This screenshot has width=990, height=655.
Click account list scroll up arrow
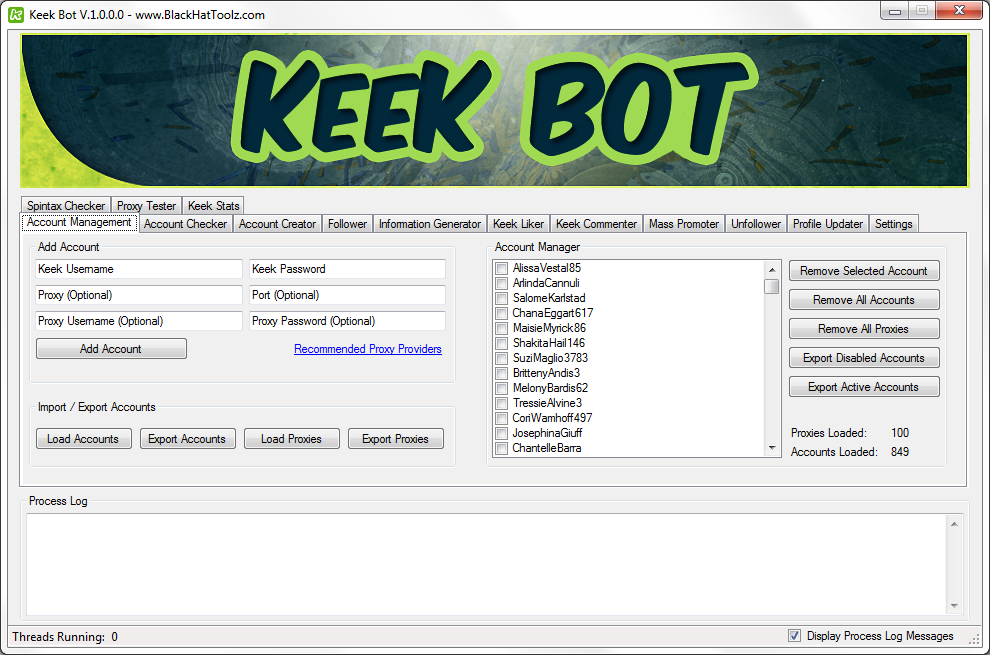point(772,270)
